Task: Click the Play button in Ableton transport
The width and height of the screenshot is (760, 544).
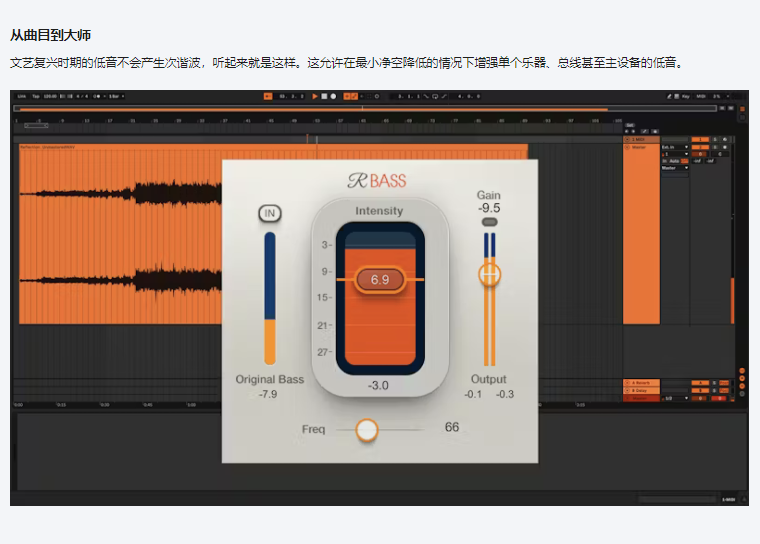Action: pos(315,96)
